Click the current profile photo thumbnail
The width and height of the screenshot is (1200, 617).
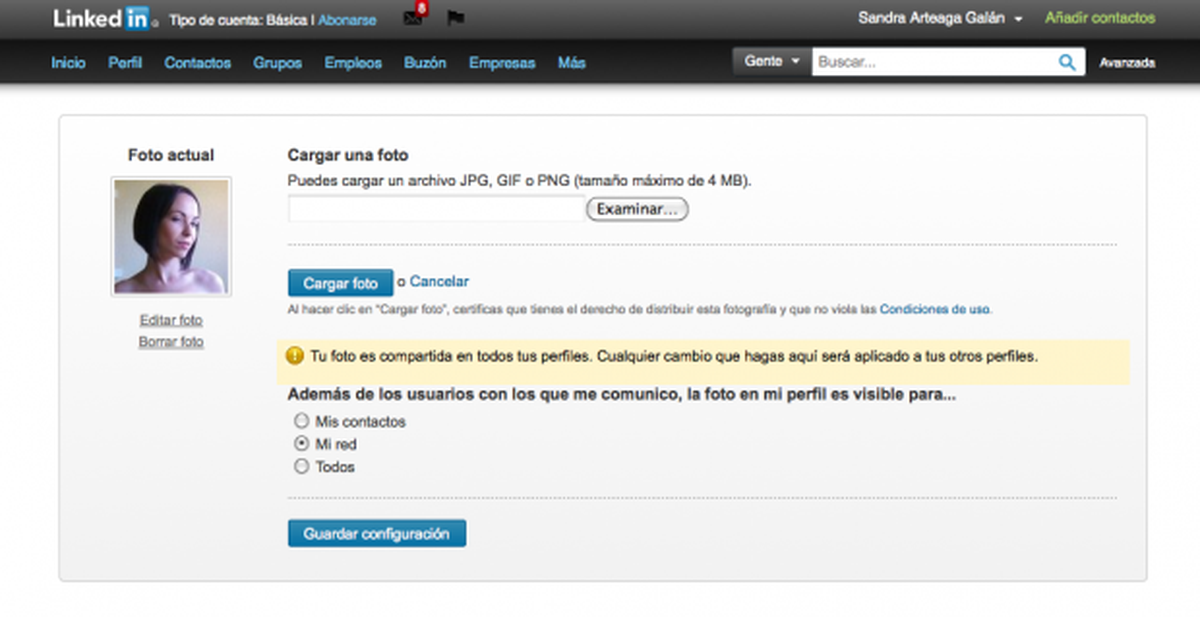tap(171, 235)
